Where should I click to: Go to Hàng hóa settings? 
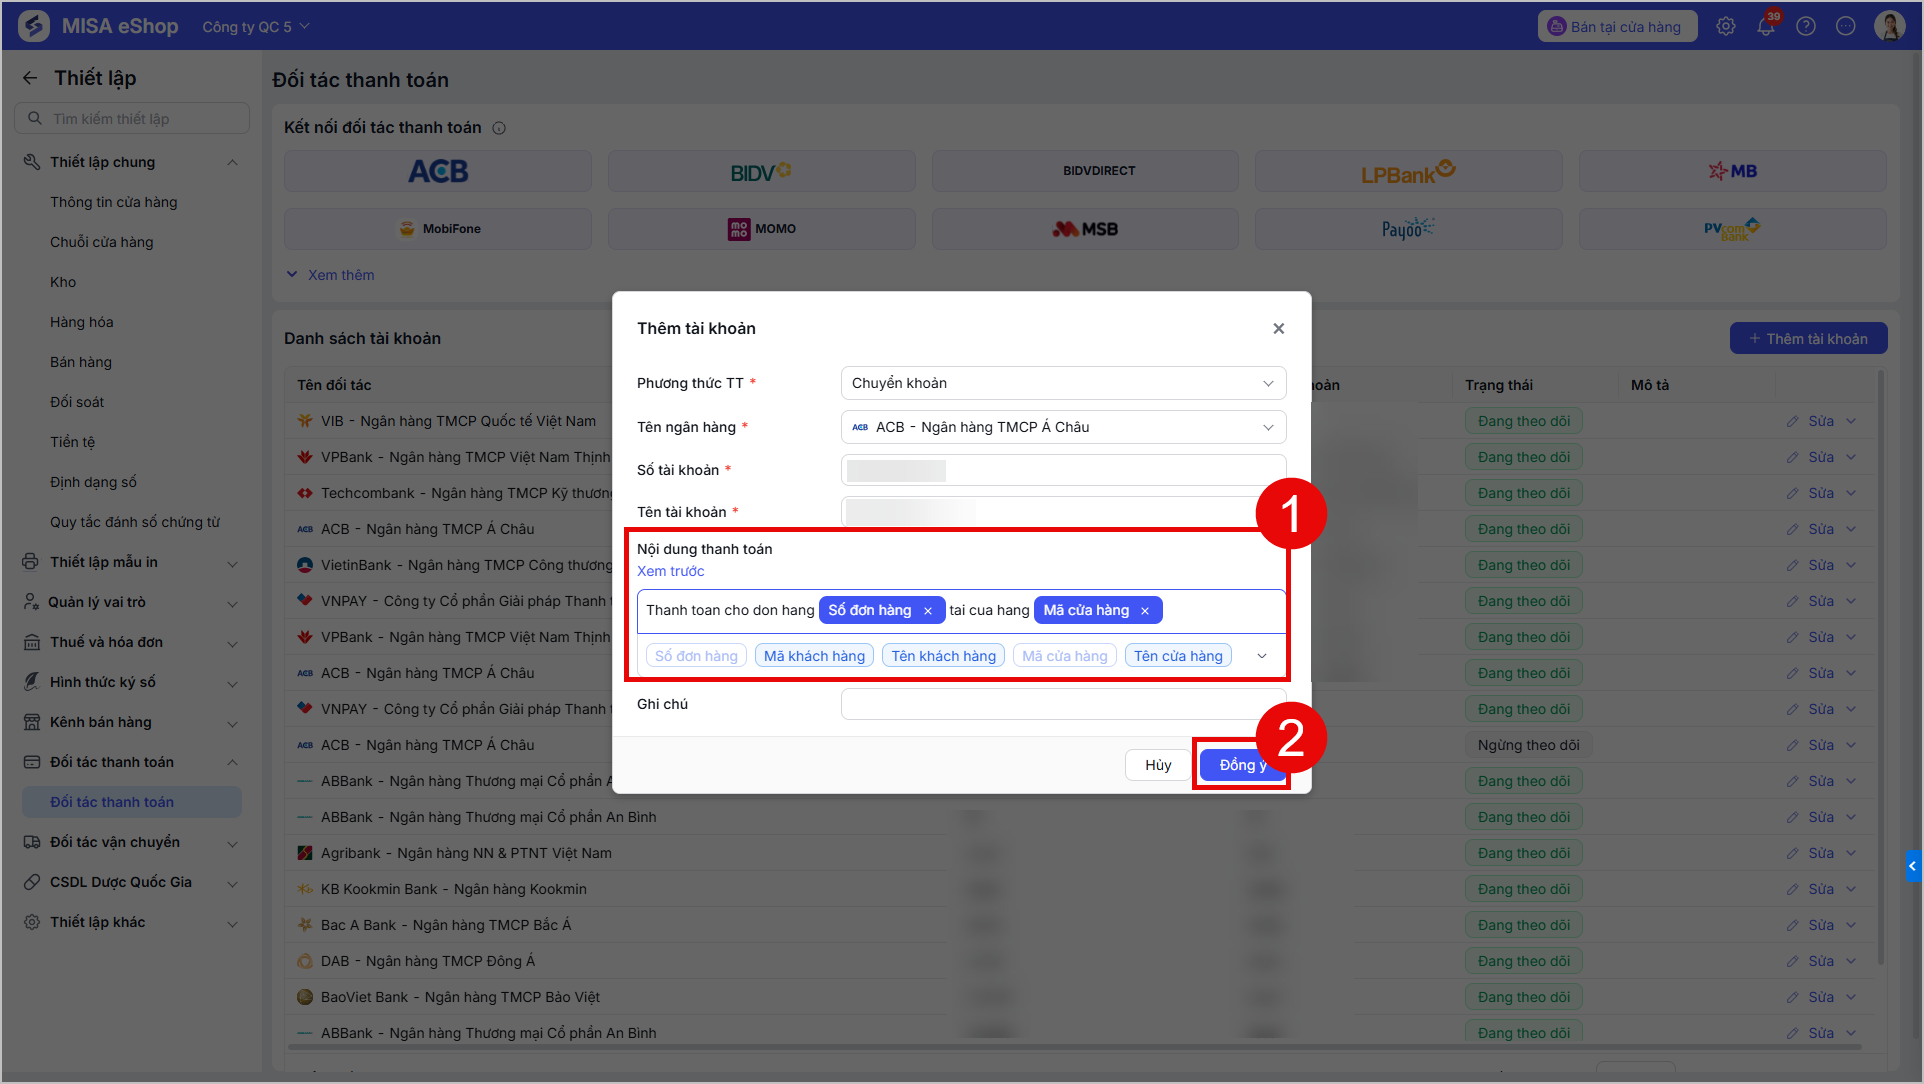coord(82,322)
